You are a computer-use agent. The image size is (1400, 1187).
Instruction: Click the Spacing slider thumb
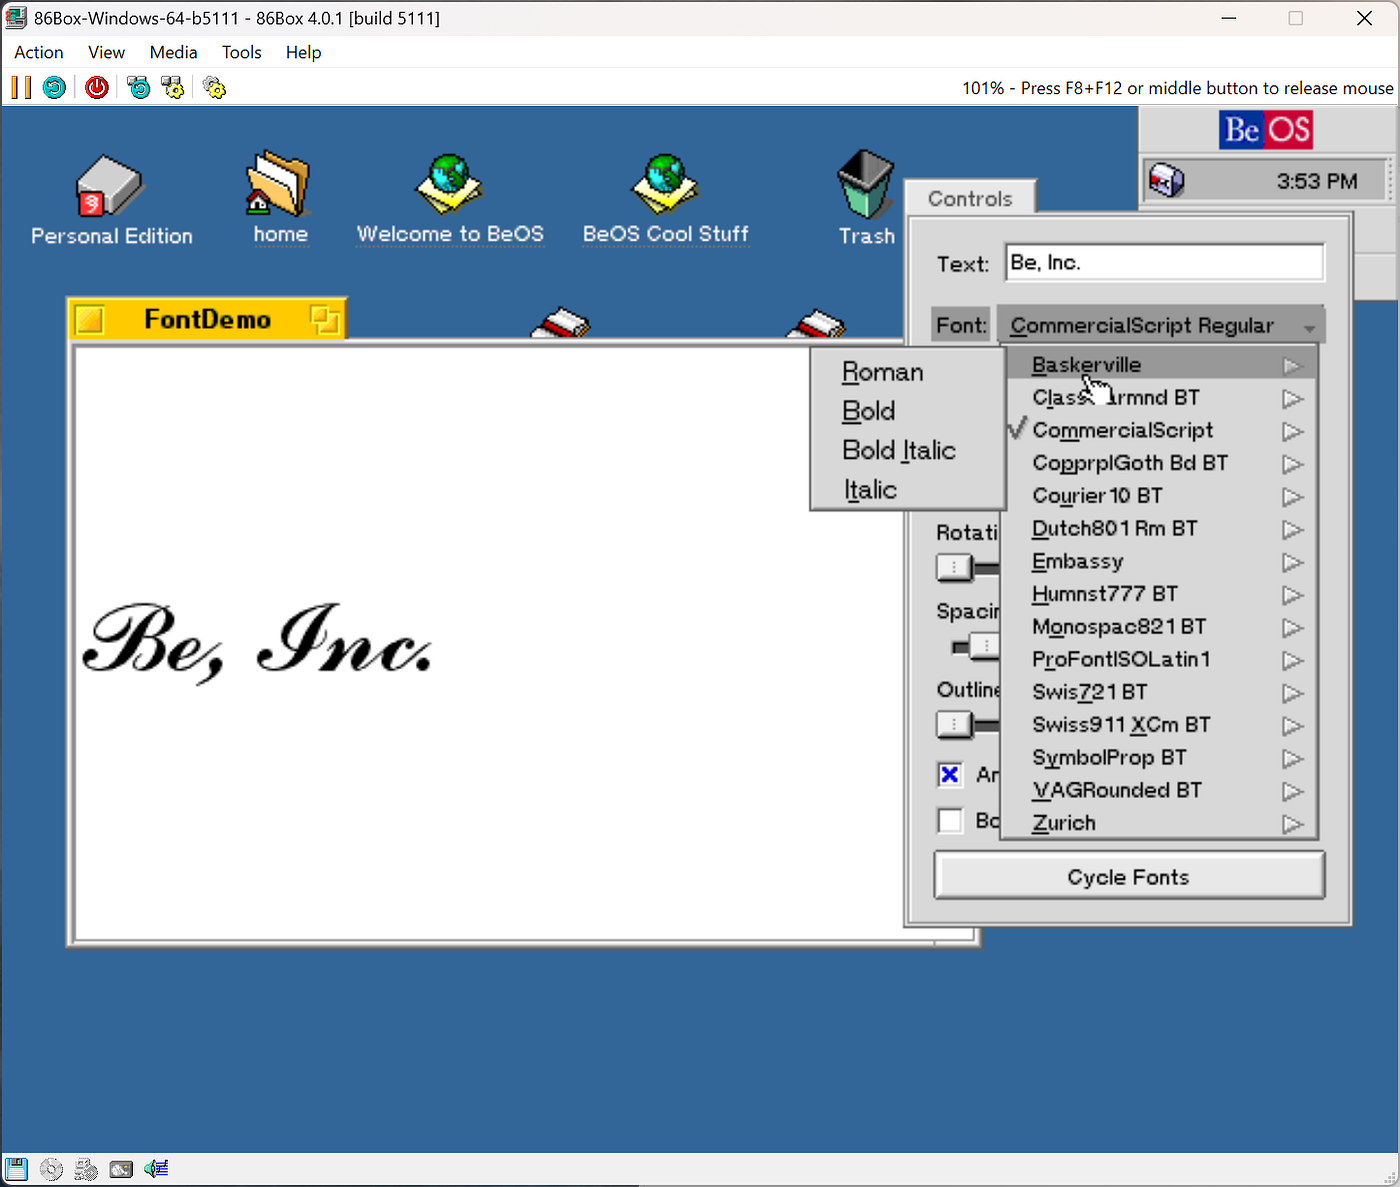pyautogui.click(x=985, y=647)
